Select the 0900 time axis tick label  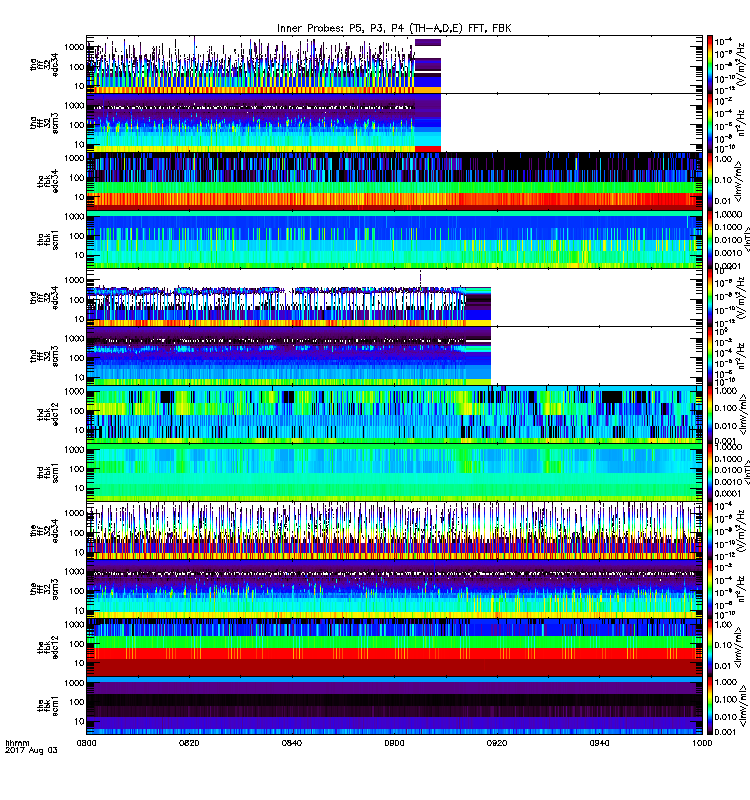tap(394, 743)
